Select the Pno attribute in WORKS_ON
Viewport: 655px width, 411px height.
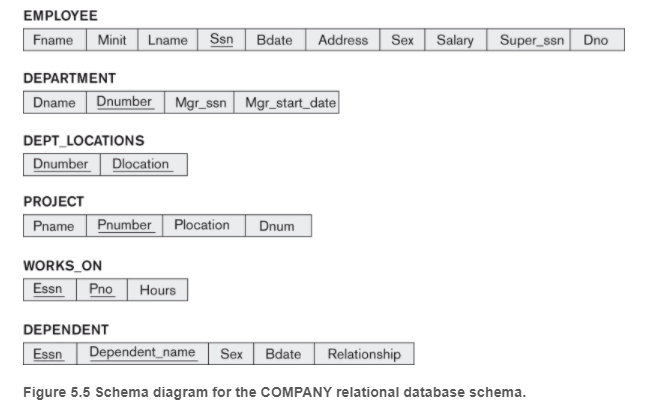(x=103, y=290)
